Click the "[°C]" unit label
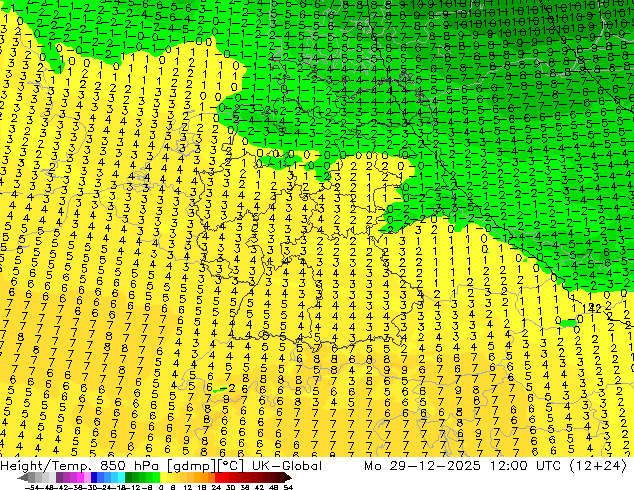 230,466
